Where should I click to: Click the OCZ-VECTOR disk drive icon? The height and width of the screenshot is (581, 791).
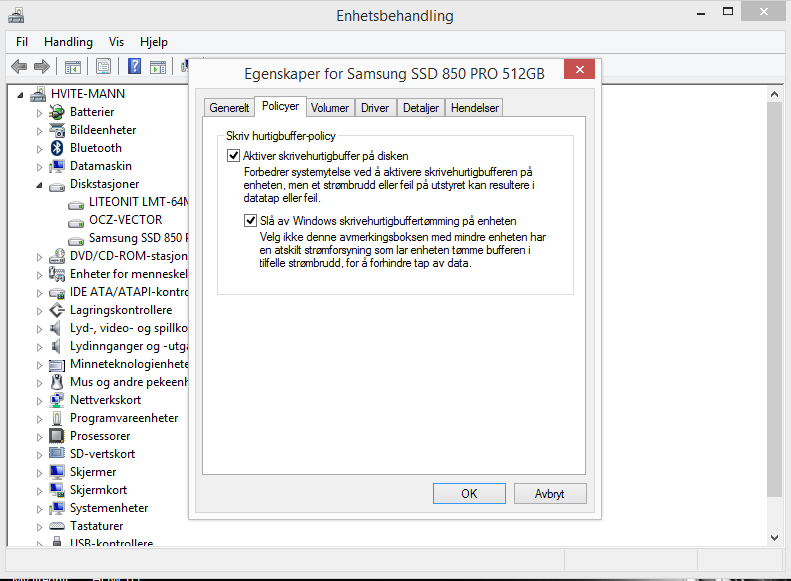click(x=76, y=223)
